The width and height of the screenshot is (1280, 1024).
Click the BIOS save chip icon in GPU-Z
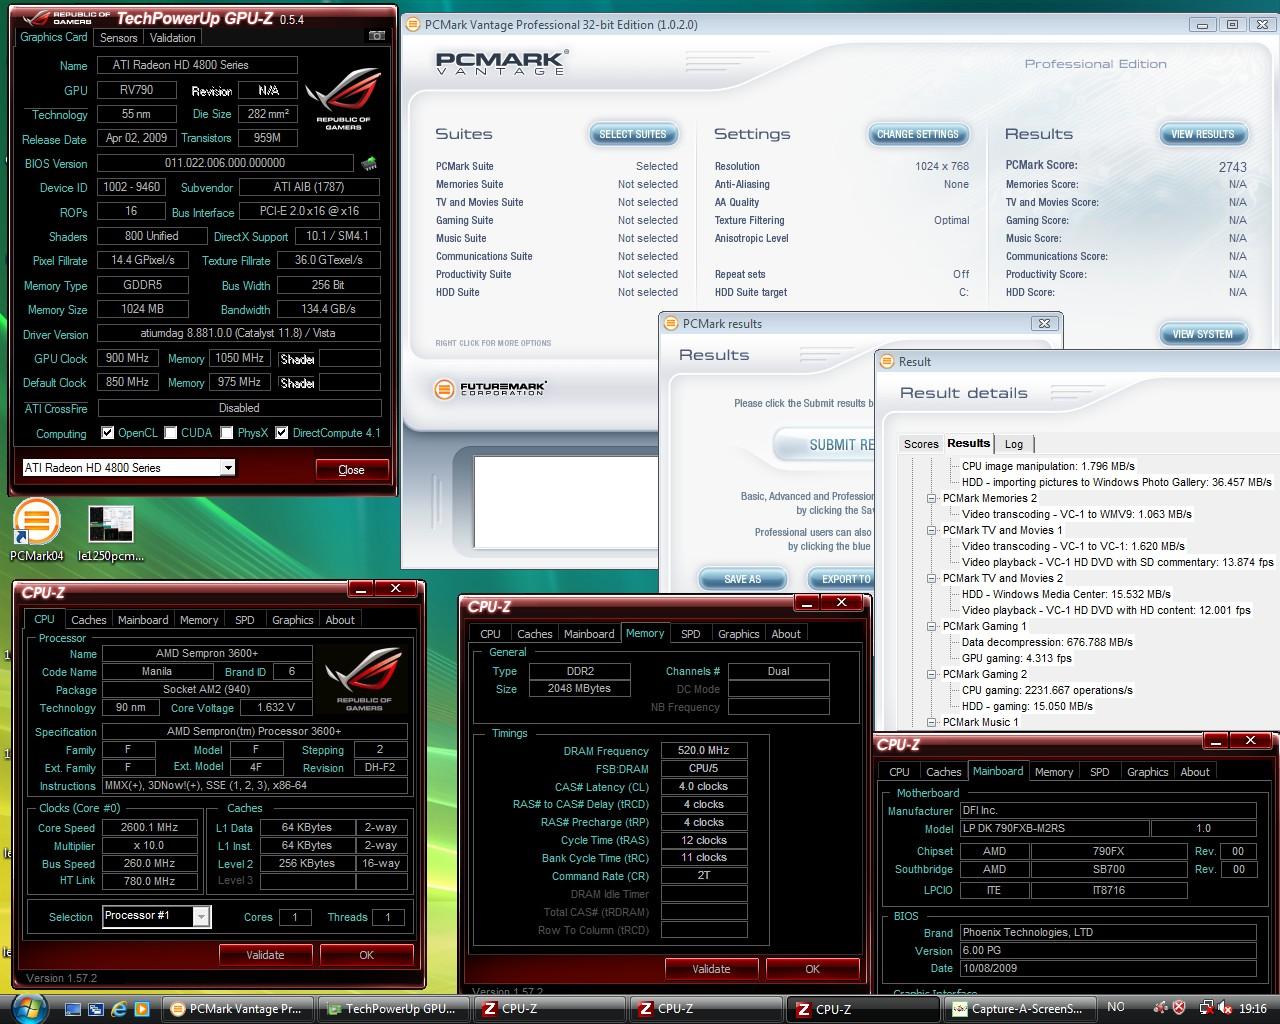tap(369, 163)
